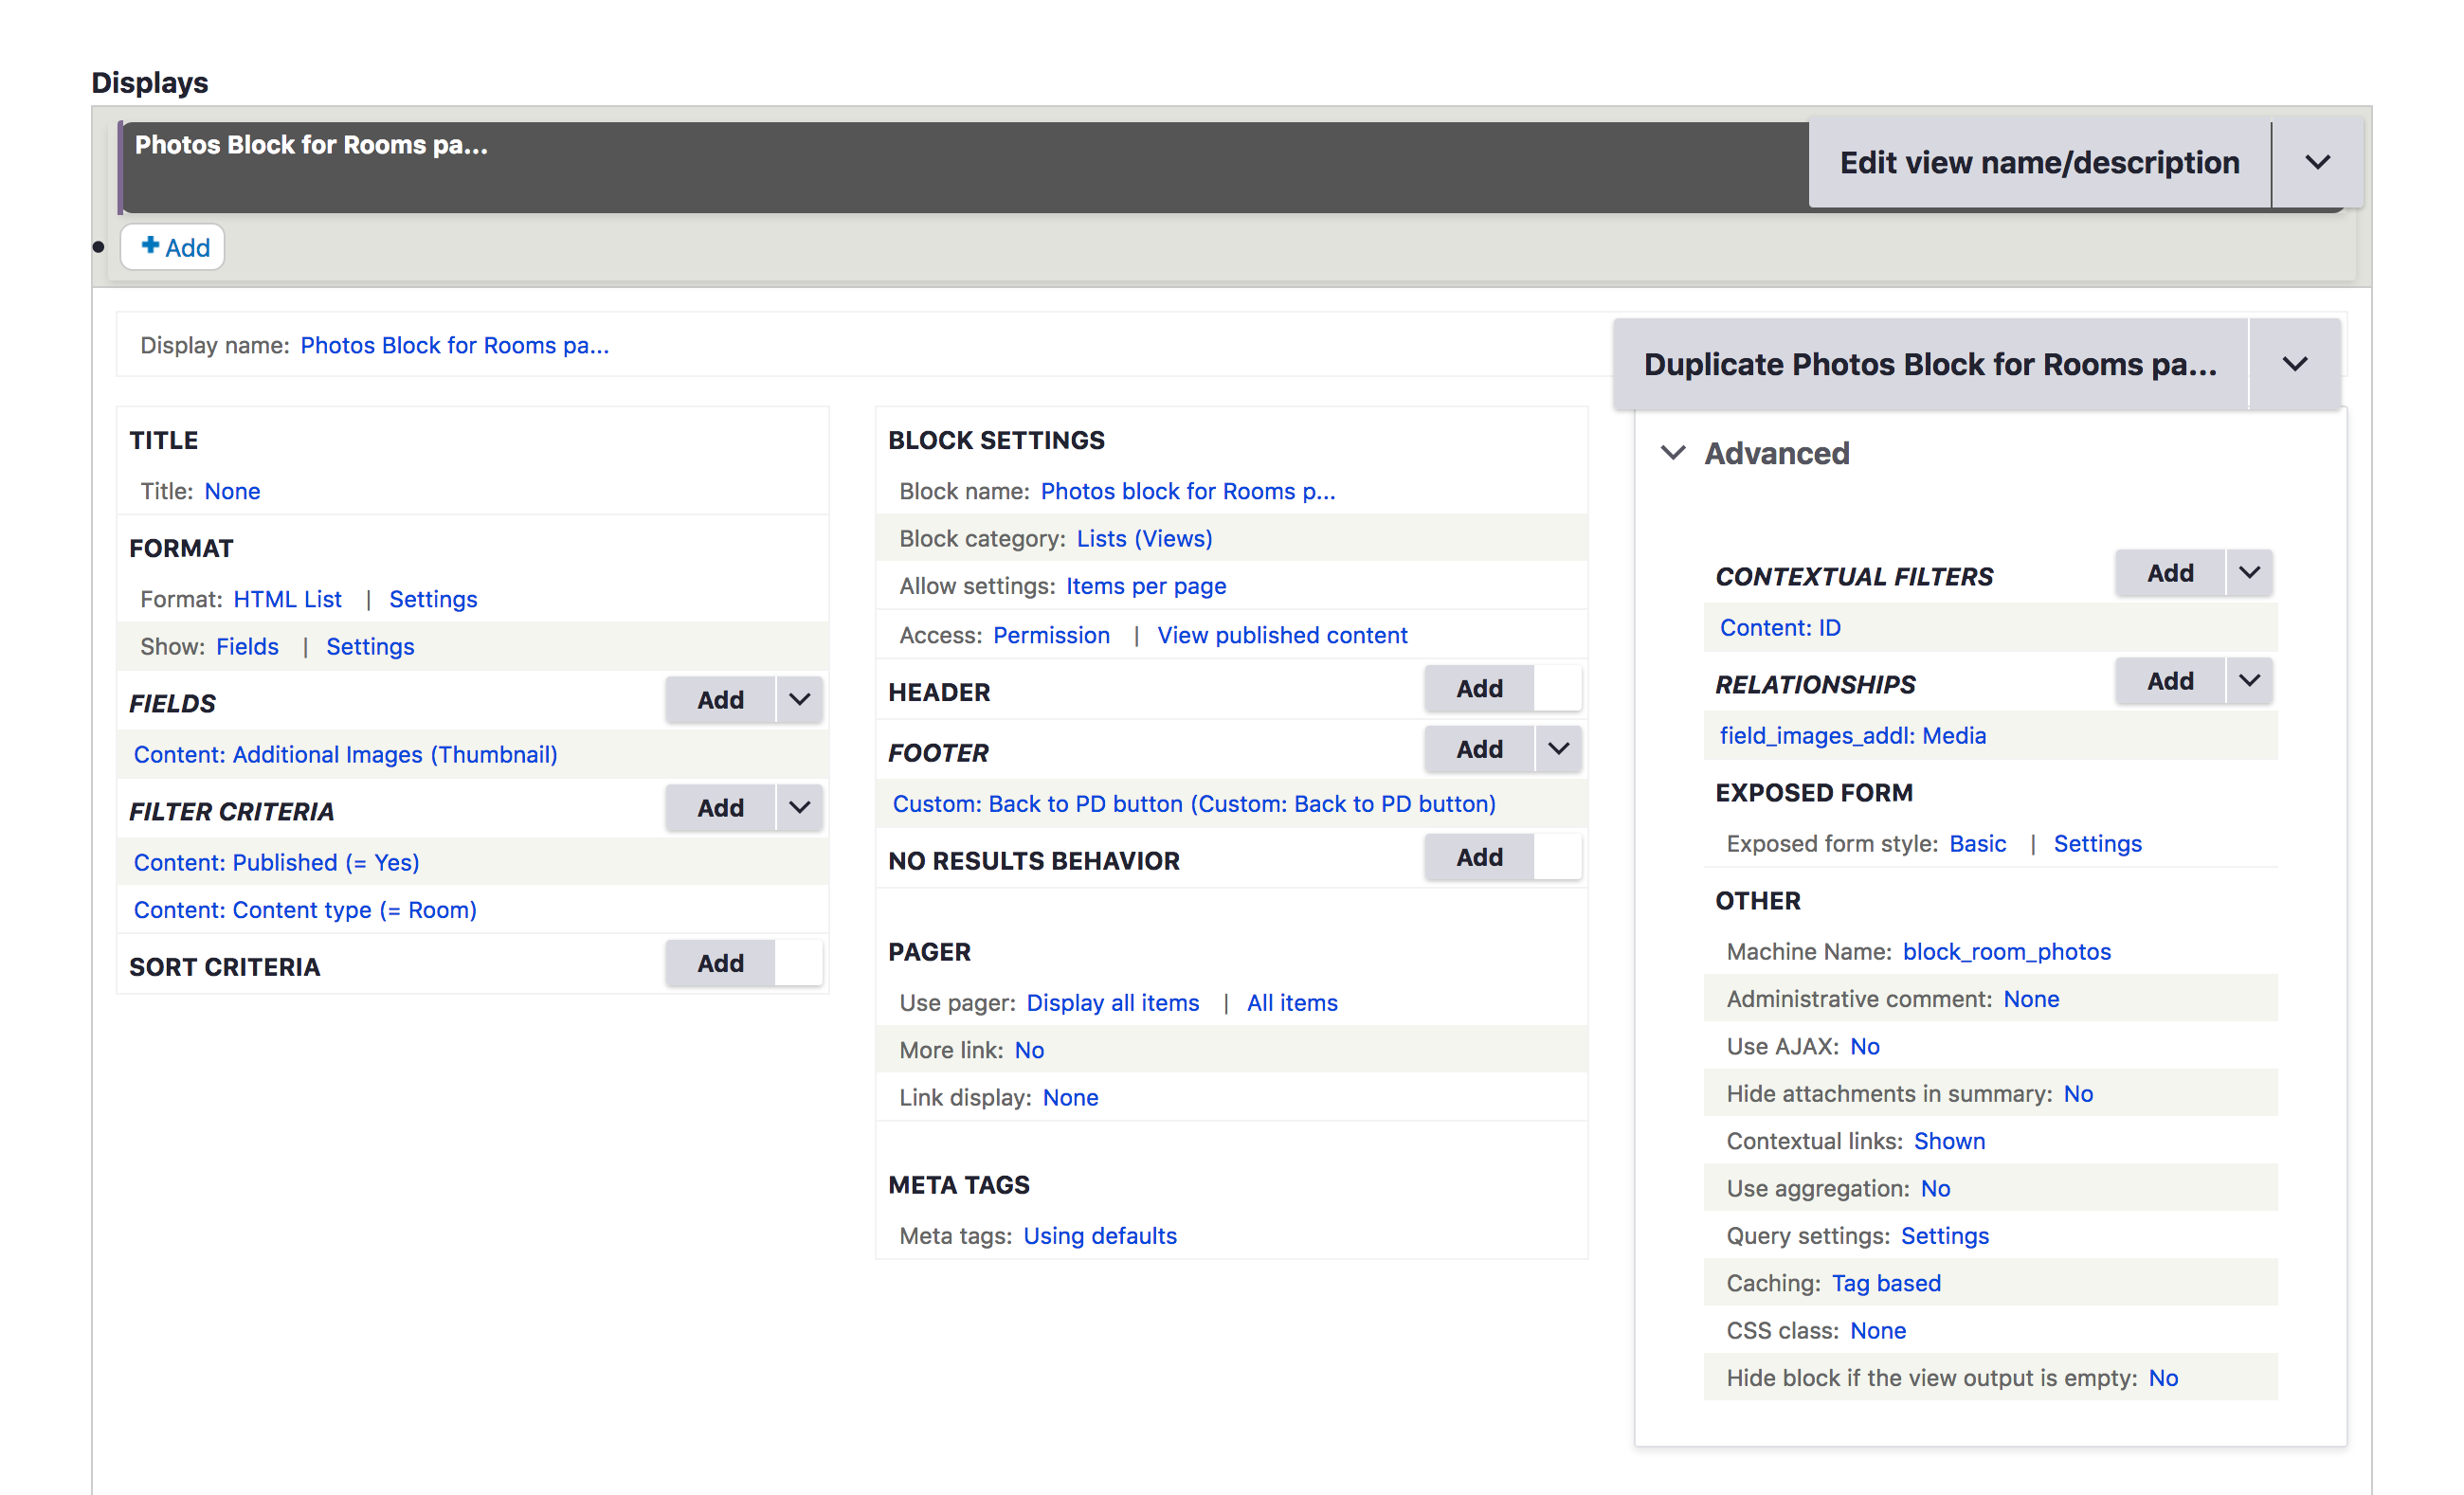Image resolution: width=2464 pixels, height=1495 pixels.
Task: Add a new Relationship
Action: coord(2168,680)
